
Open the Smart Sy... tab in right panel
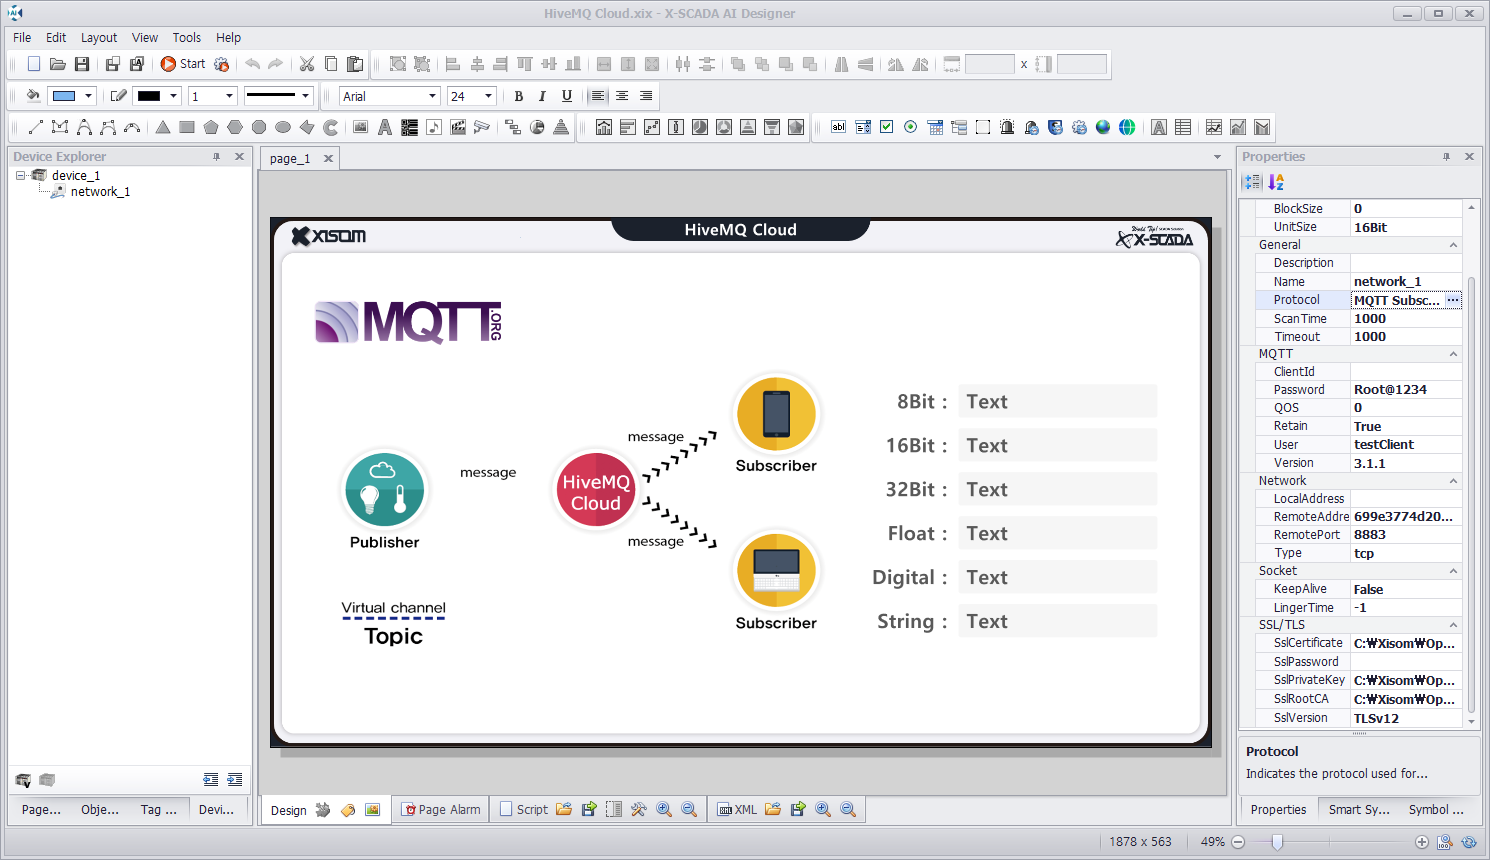pos(1359,810)
